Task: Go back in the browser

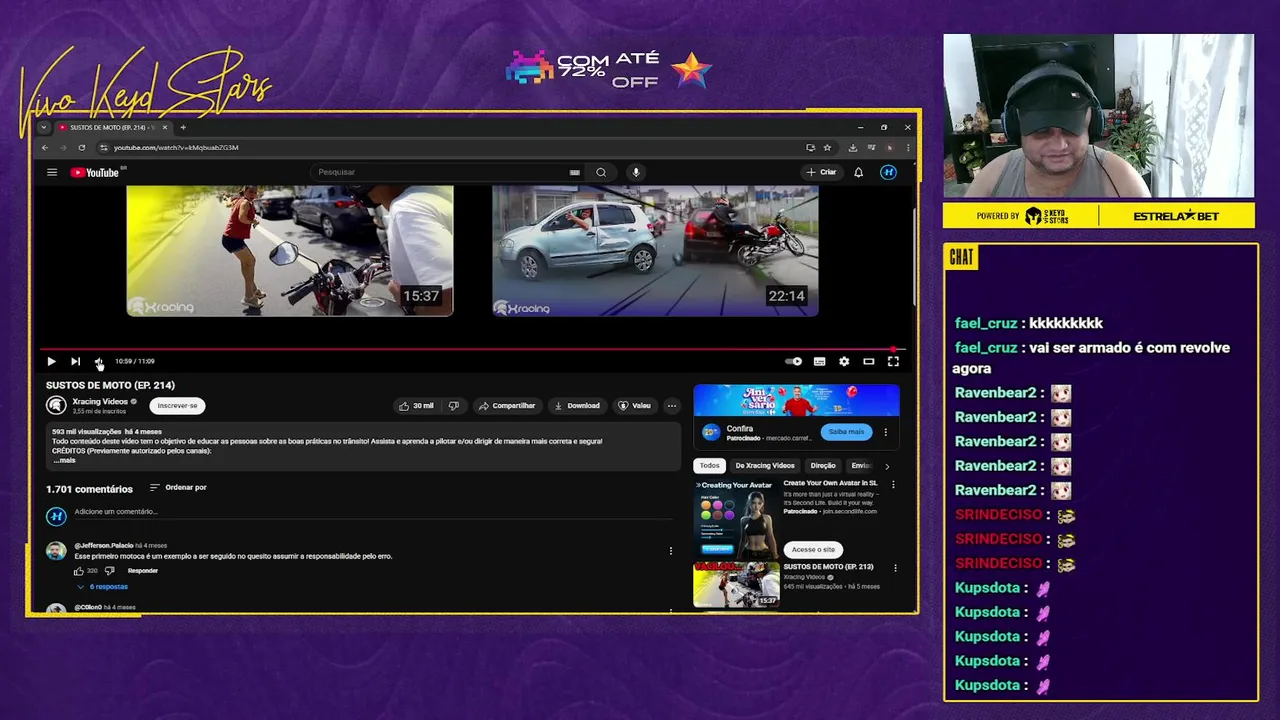Action: tap(44, 147)
